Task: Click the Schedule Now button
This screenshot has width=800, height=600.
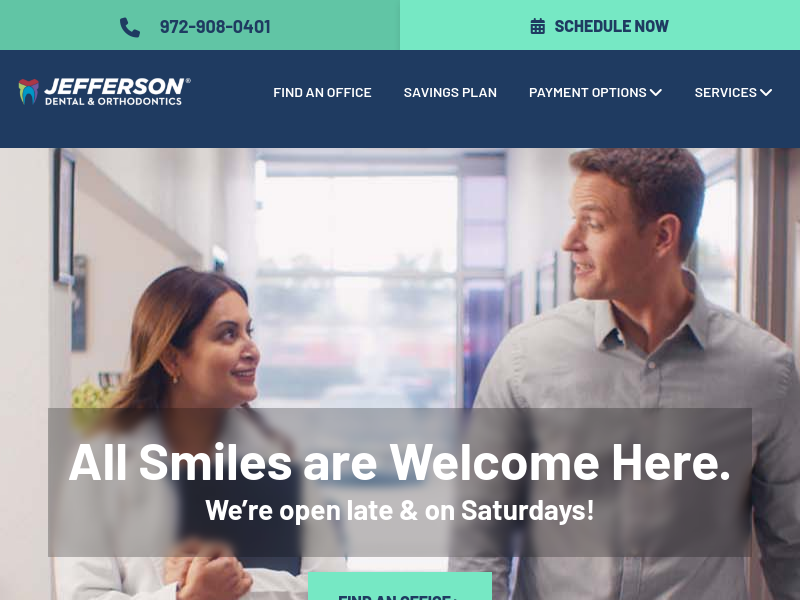Action: click(x=599, y=25)
